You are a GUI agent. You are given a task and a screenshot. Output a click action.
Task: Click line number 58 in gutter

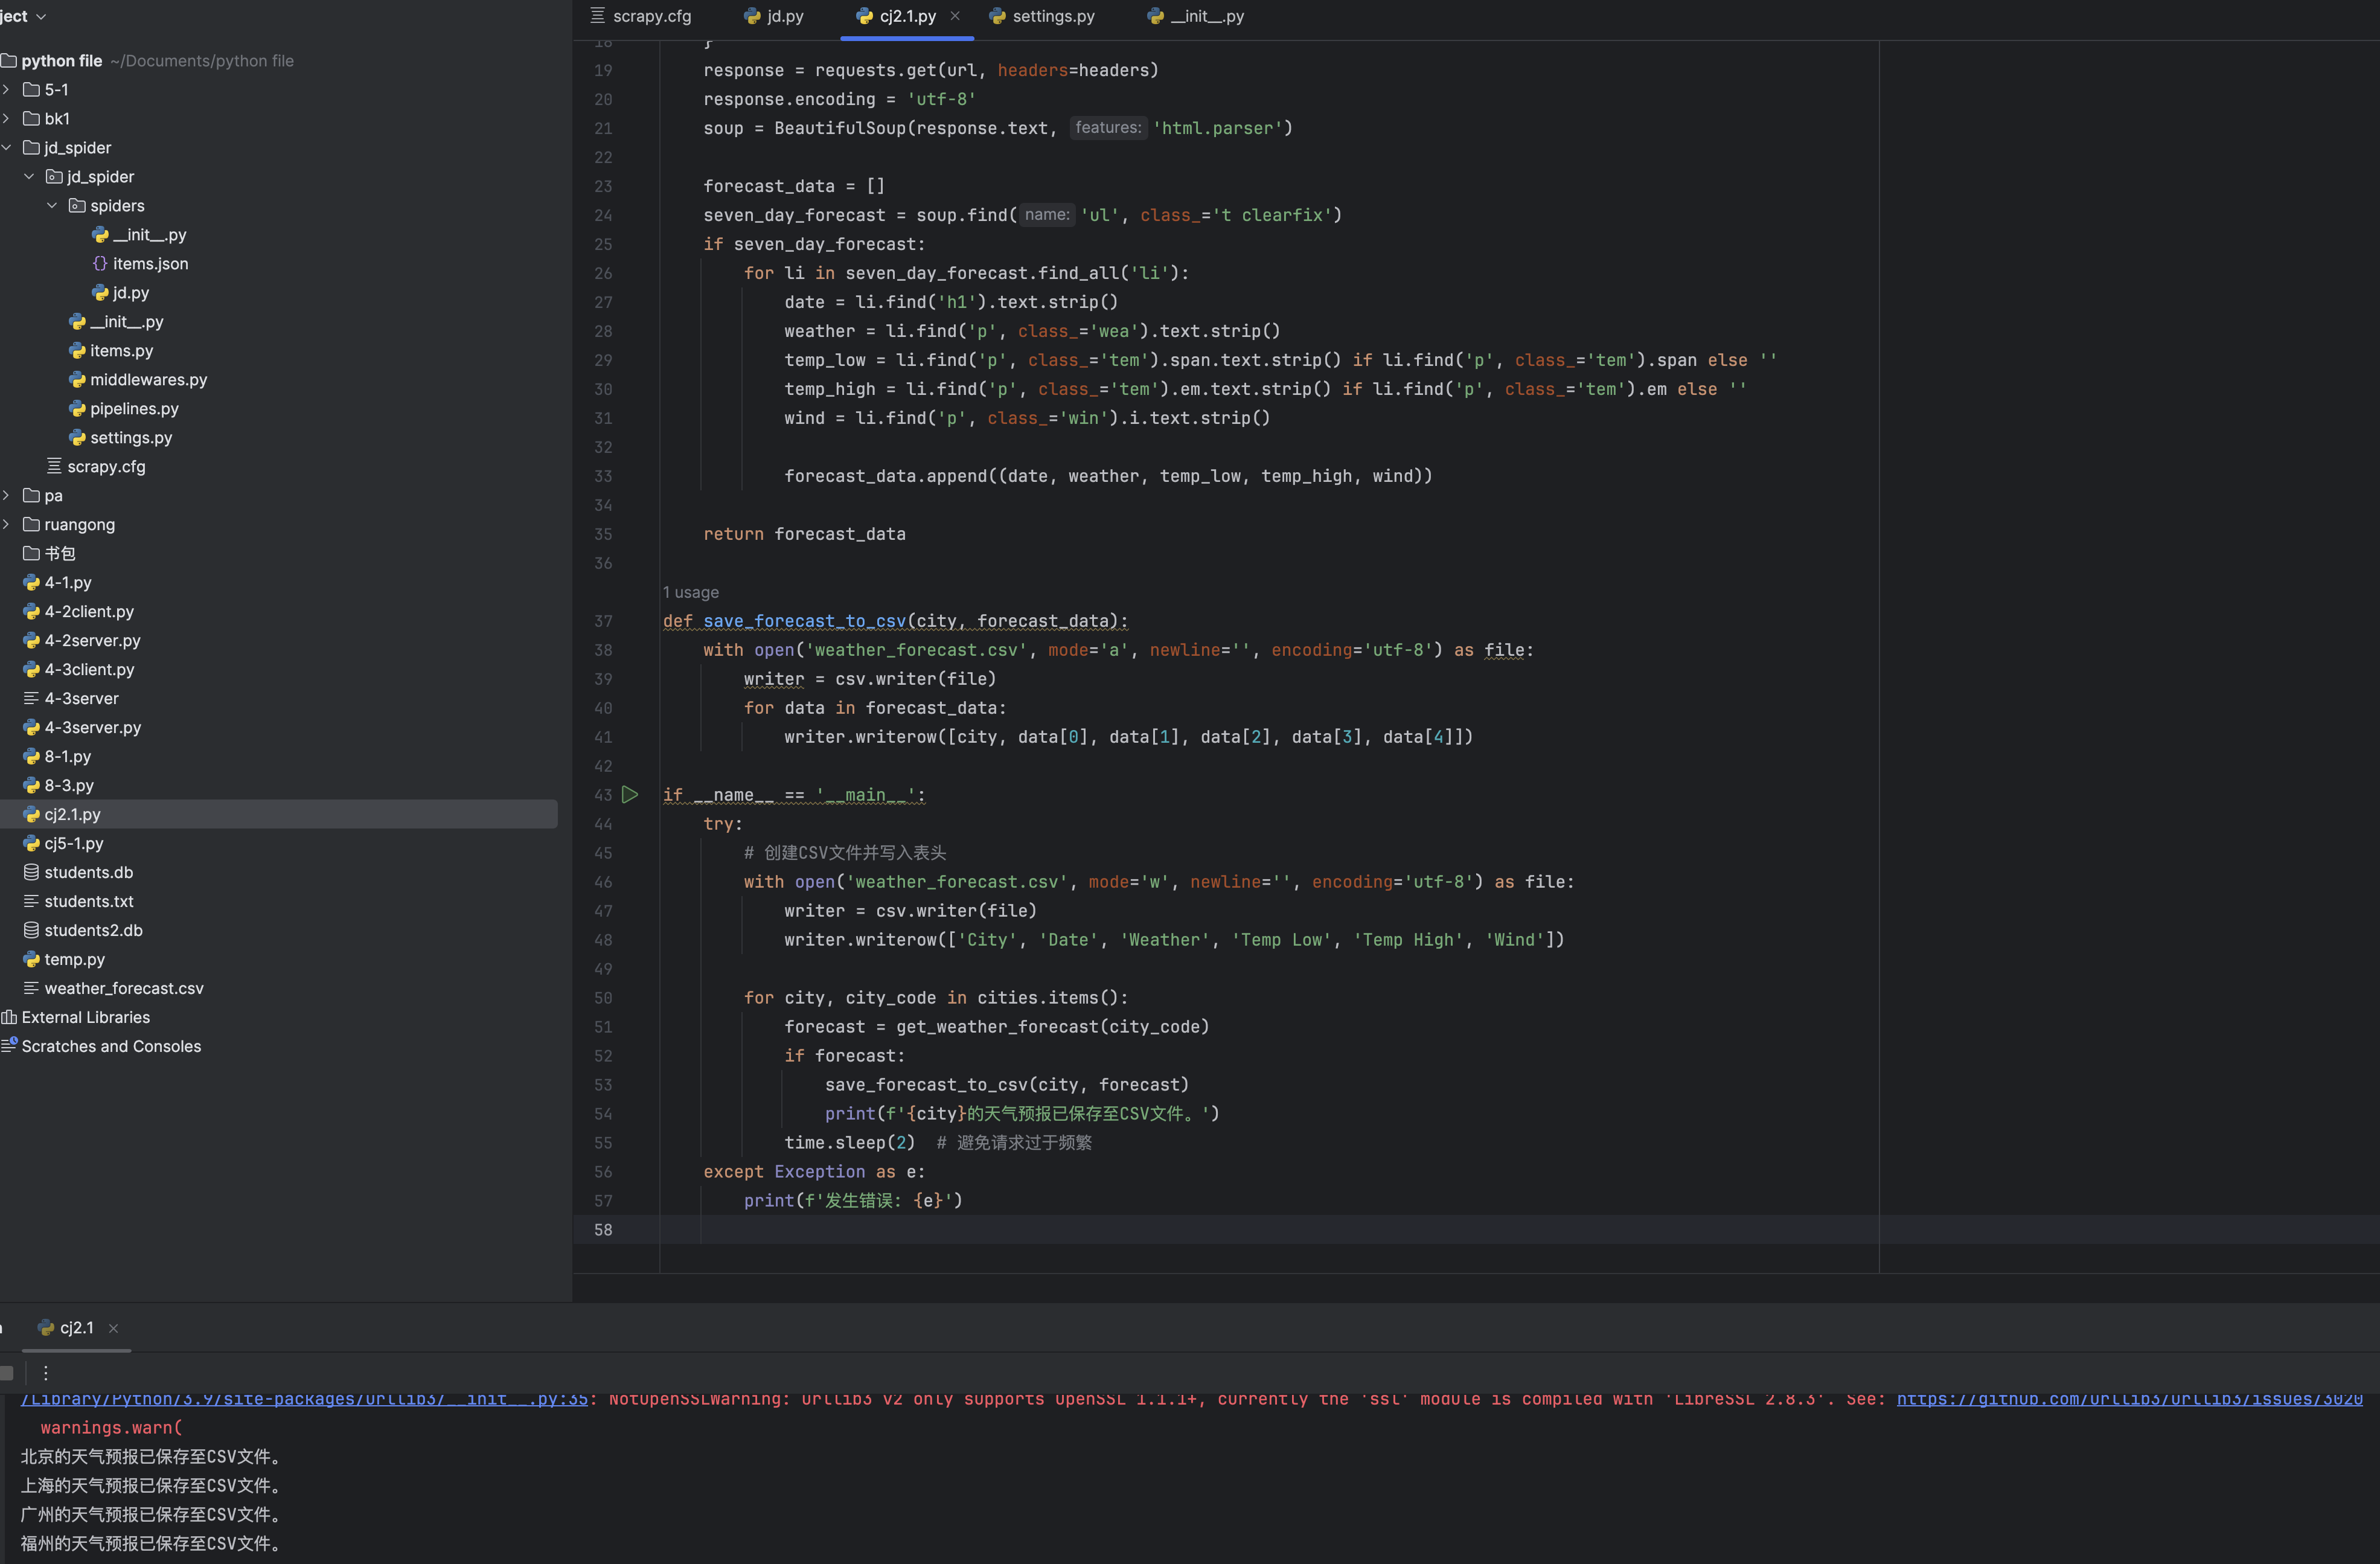click(603, 1229)
